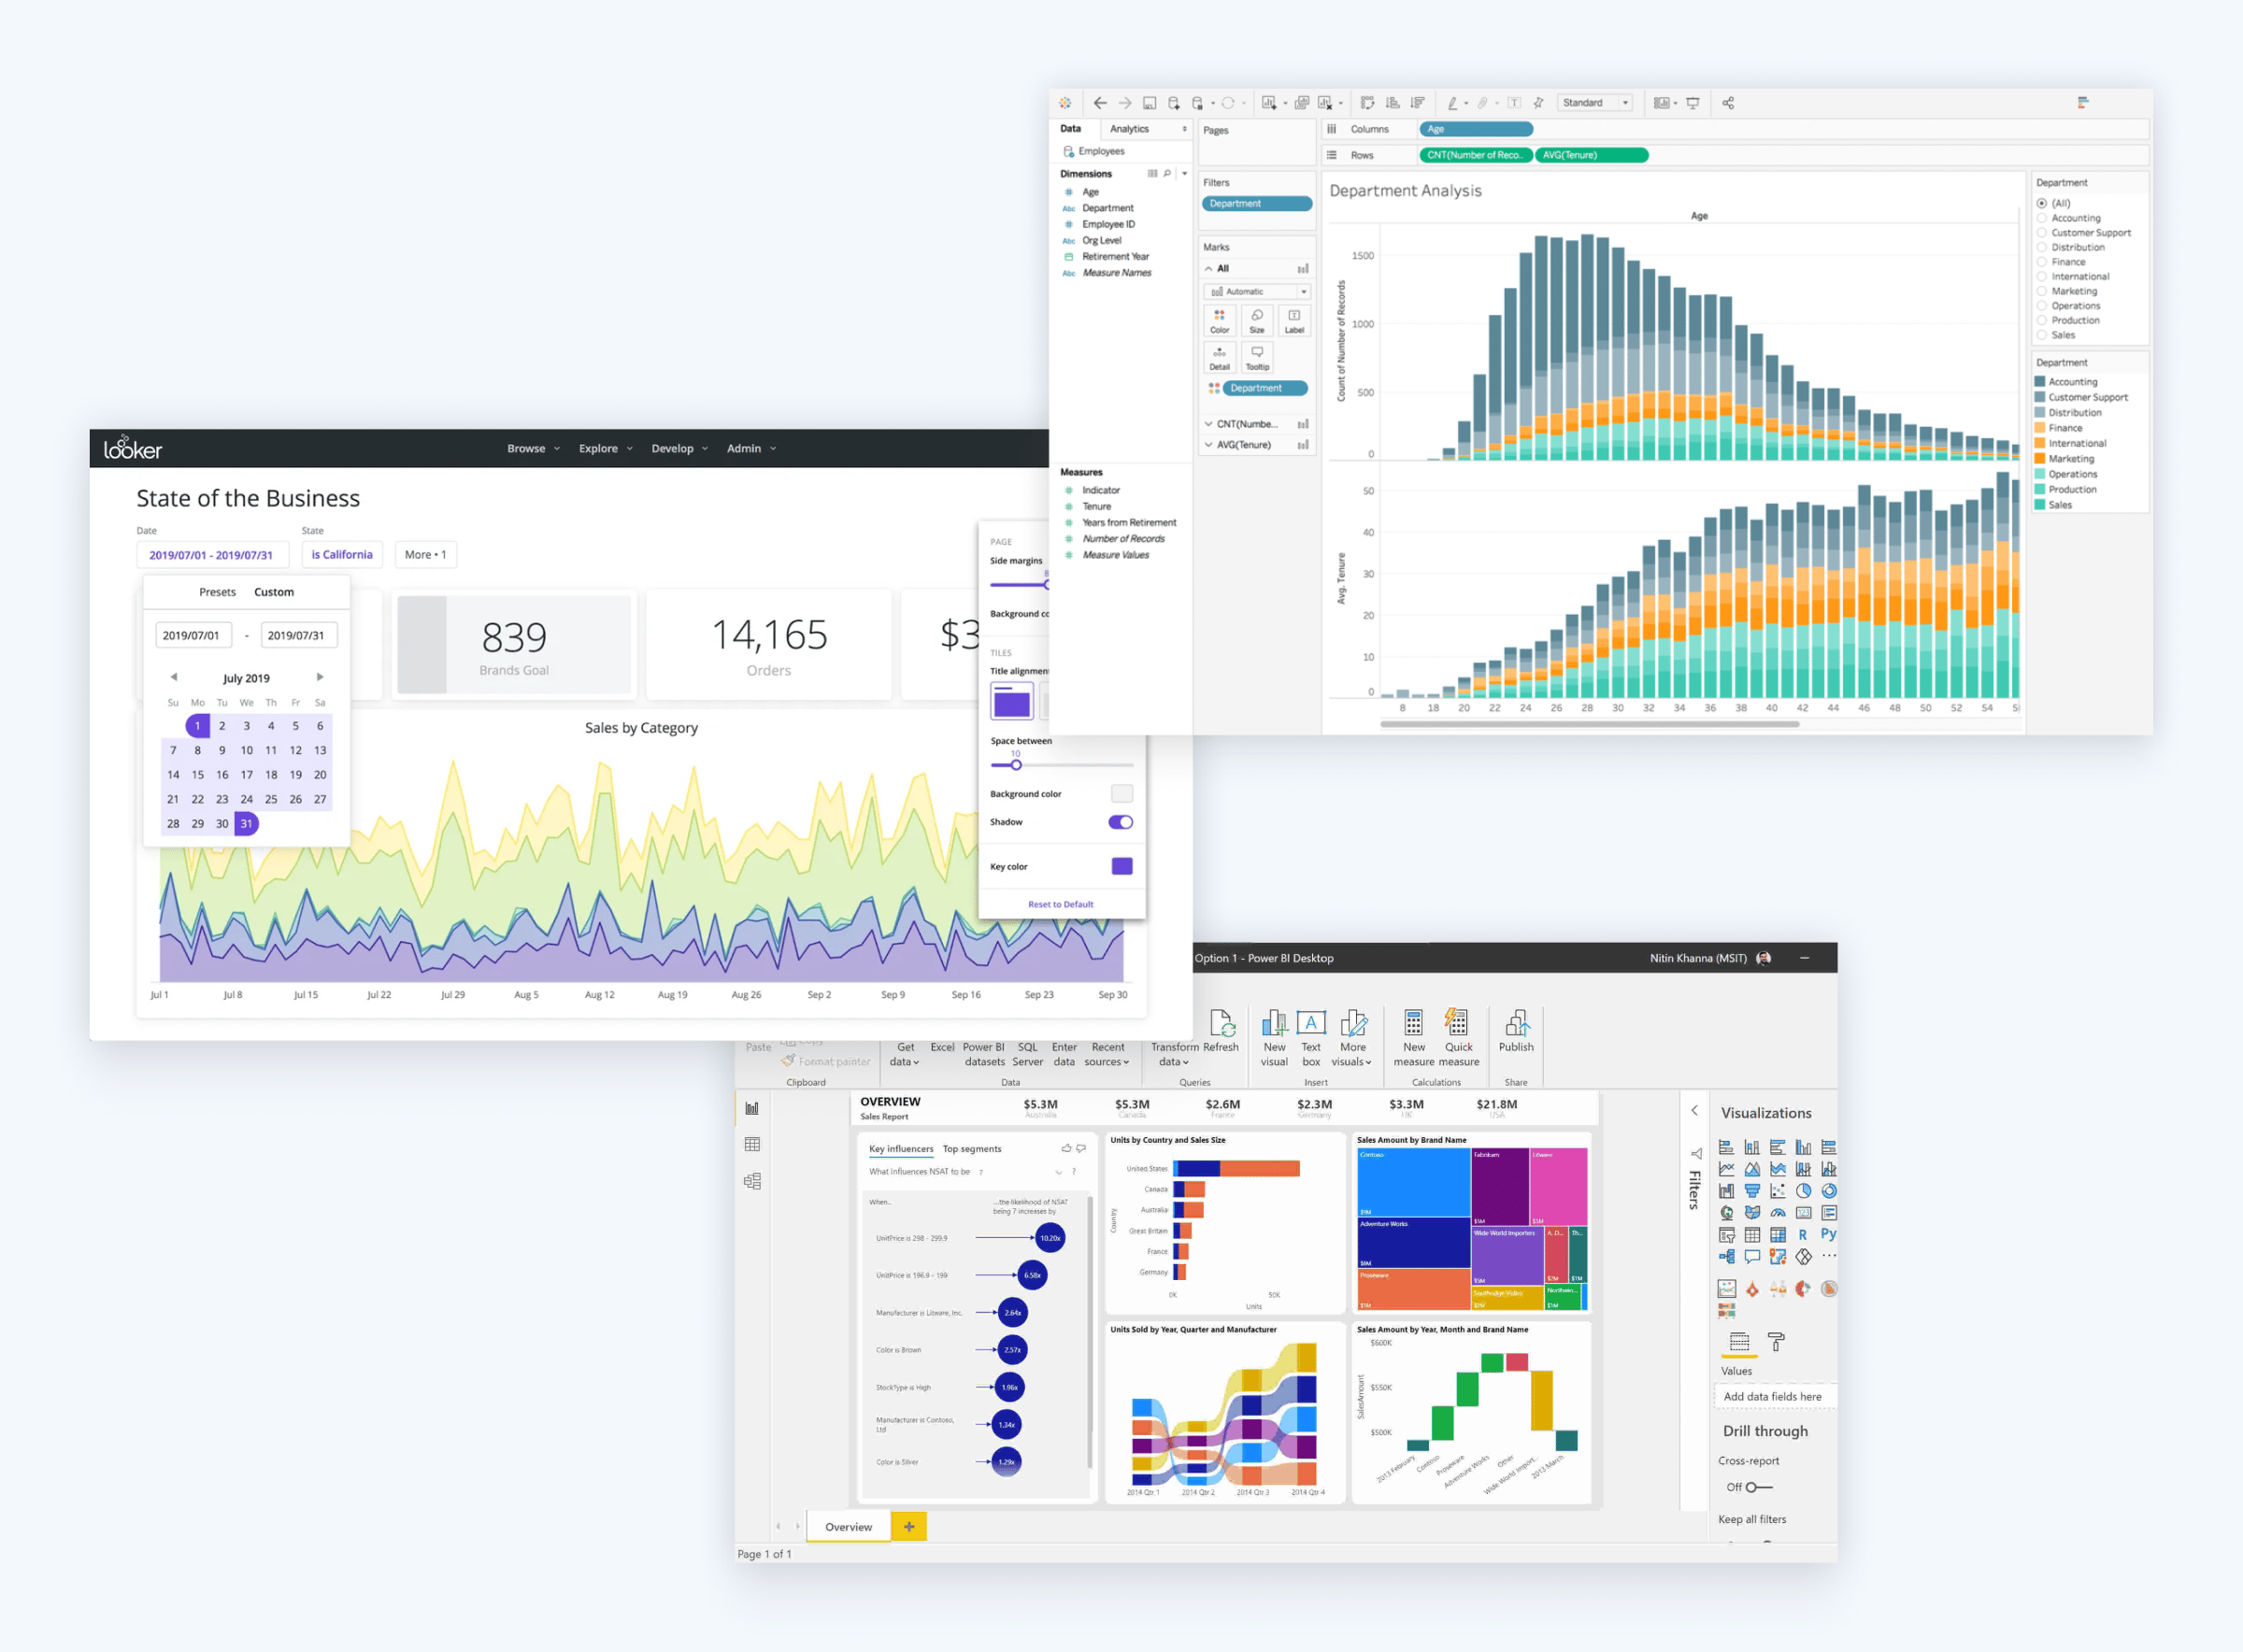The width and height of the screenshot is (2243, 1652).
Task: Open Tableau Show Me icon
Action: tap(2083, 102)
